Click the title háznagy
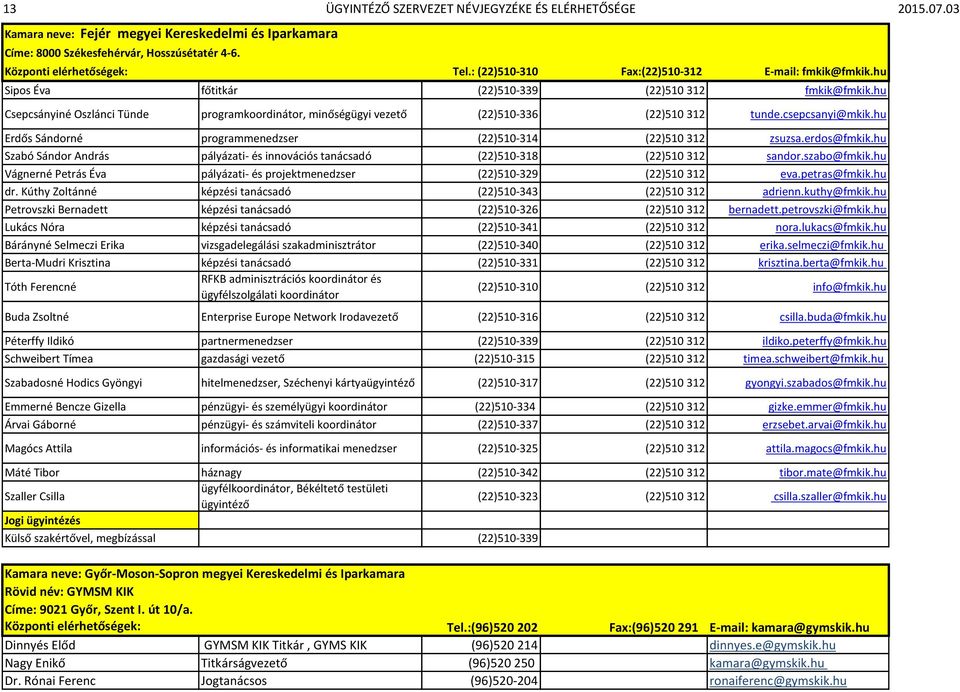This screenshot has height=692, width=960. 222,472
